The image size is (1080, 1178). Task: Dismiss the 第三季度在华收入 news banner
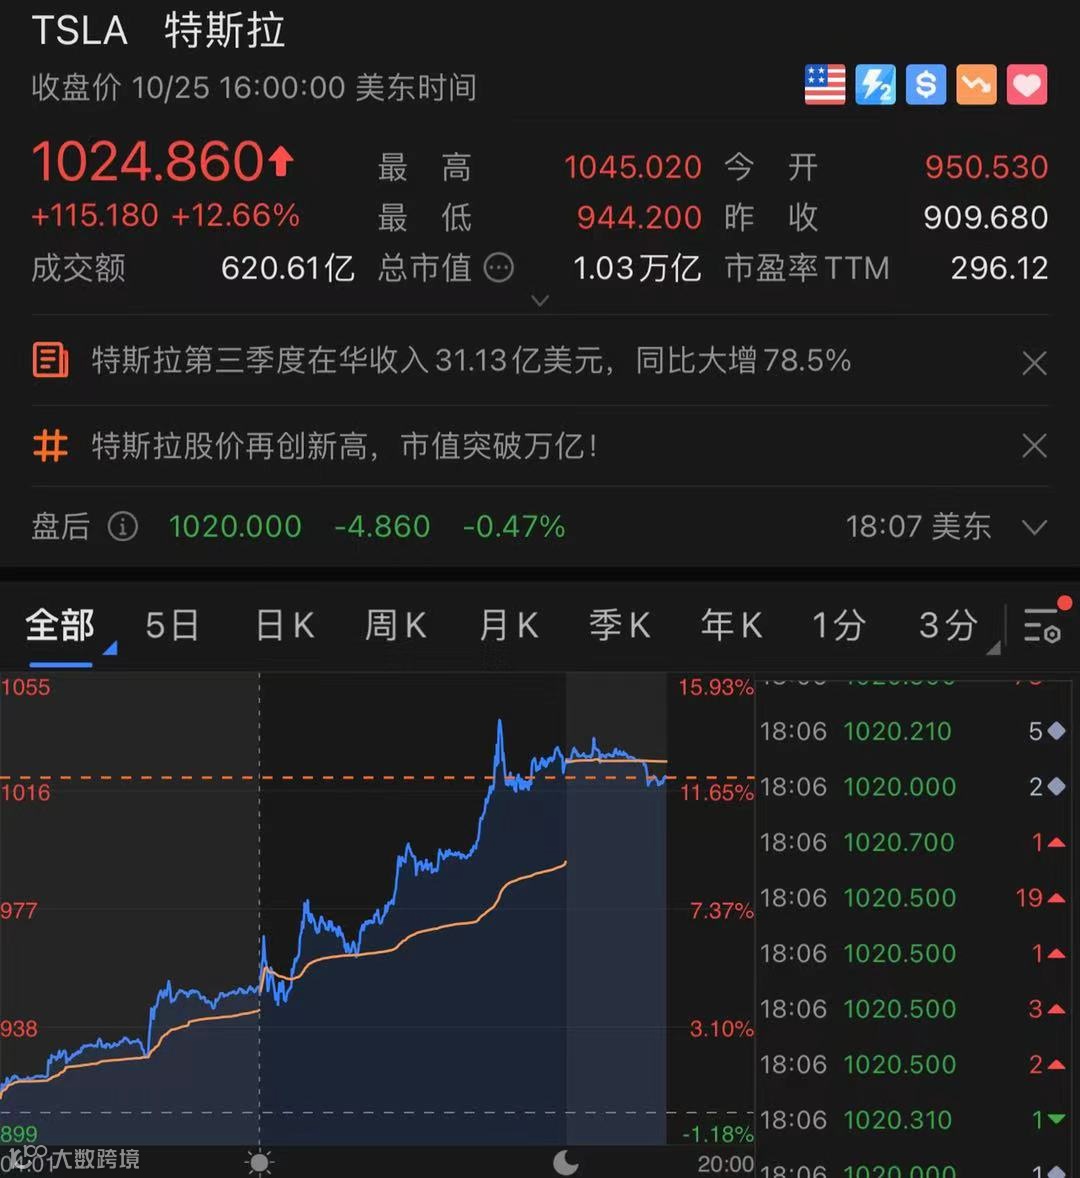(1034, 363)
